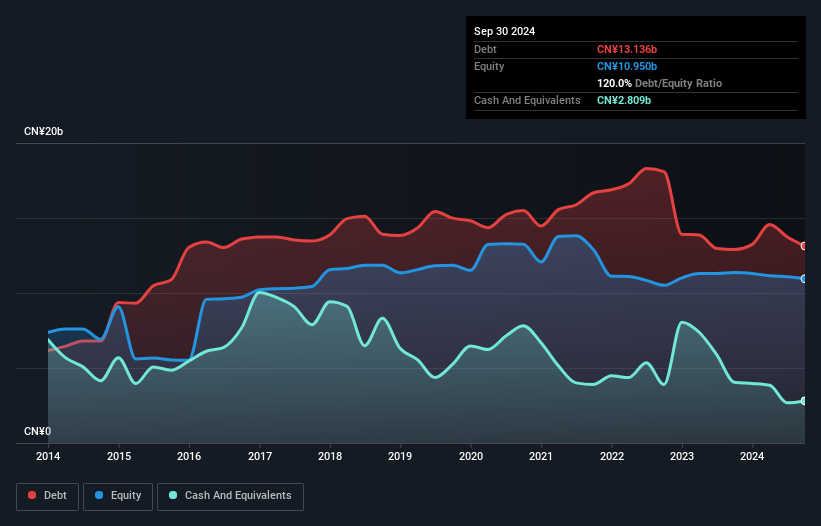Image resolution: width=821 pixels, height=526 pixels.
Task: Toggle the Debt series legend button
Action: (x=48, y=496)
